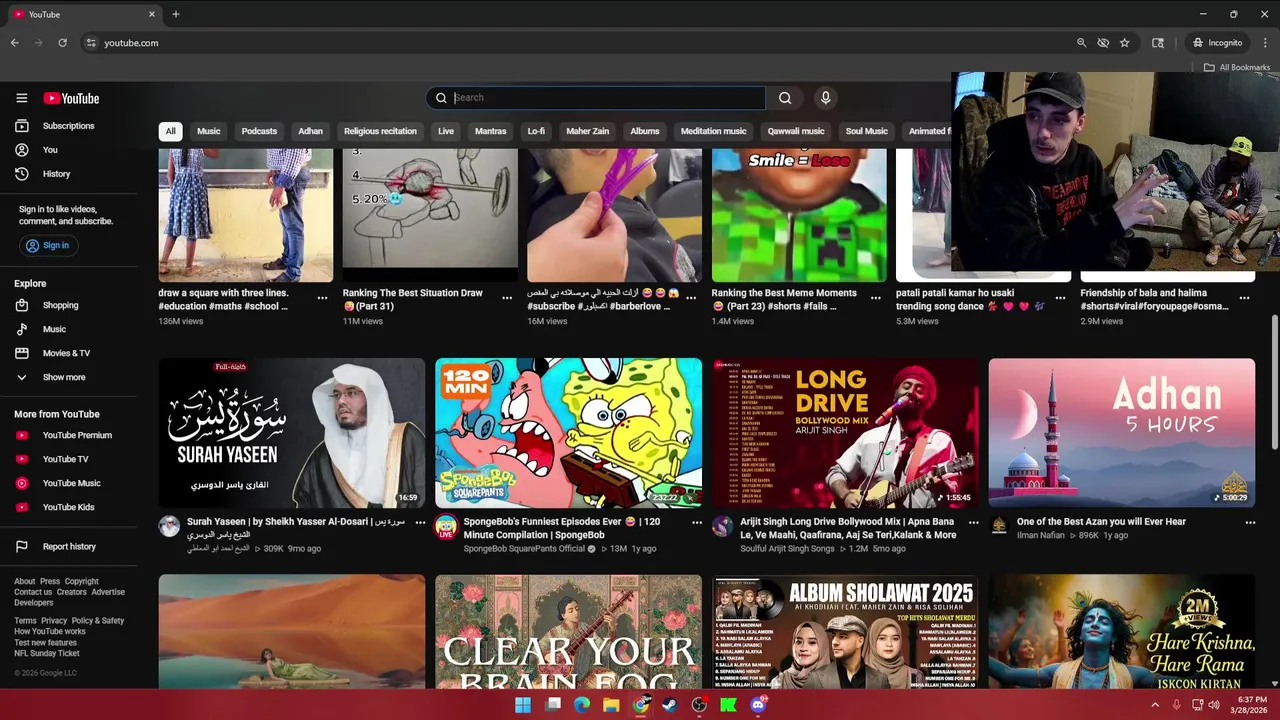Open options for 'Ranking the Best Meme Moments' short
Screen dimensions: 1280x720
876,298
